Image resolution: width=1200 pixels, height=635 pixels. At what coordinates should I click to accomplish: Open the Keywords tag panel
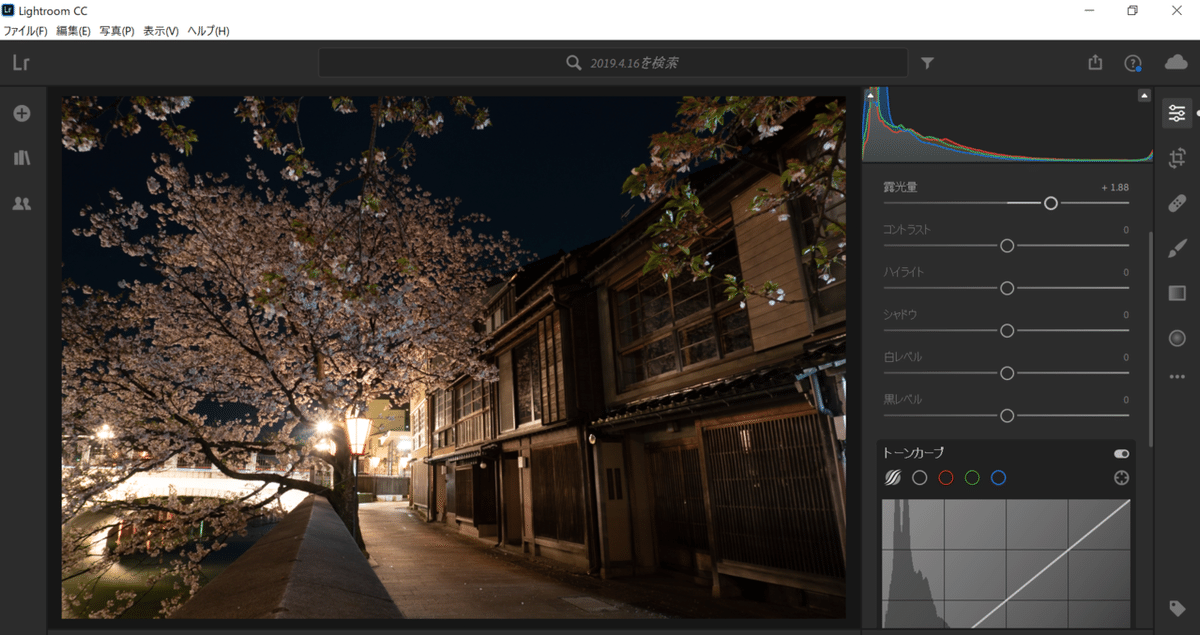point(1177,608)
